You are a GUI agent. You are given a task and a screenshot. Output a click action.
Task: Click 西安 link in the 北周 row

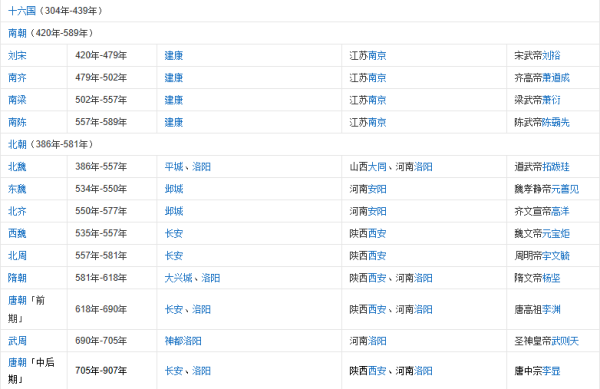pos(377,255)
